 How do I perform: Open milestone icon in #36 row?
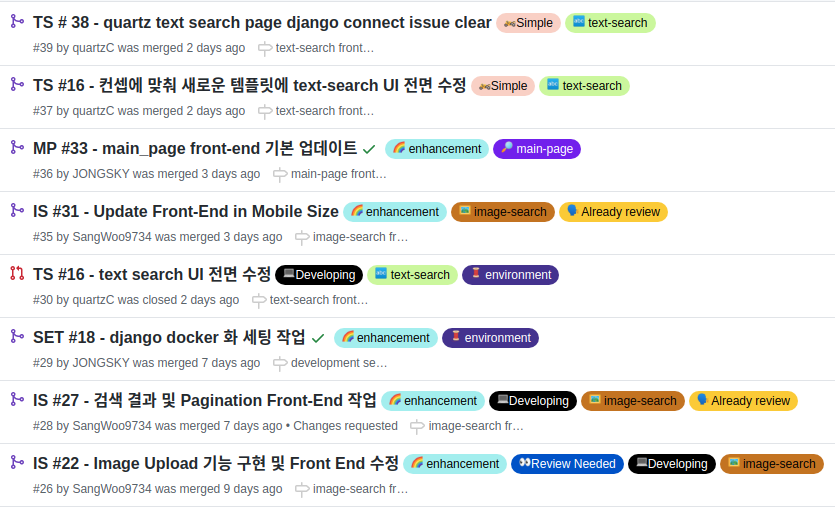click(x=279, y=175)
